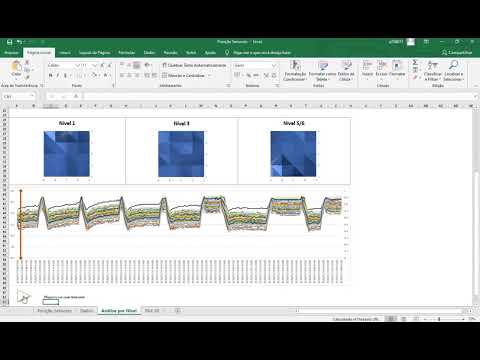Open the Layout da Página tab
Image resolution: width=480 pixels, height=360 pixels.
click(94, 53)
